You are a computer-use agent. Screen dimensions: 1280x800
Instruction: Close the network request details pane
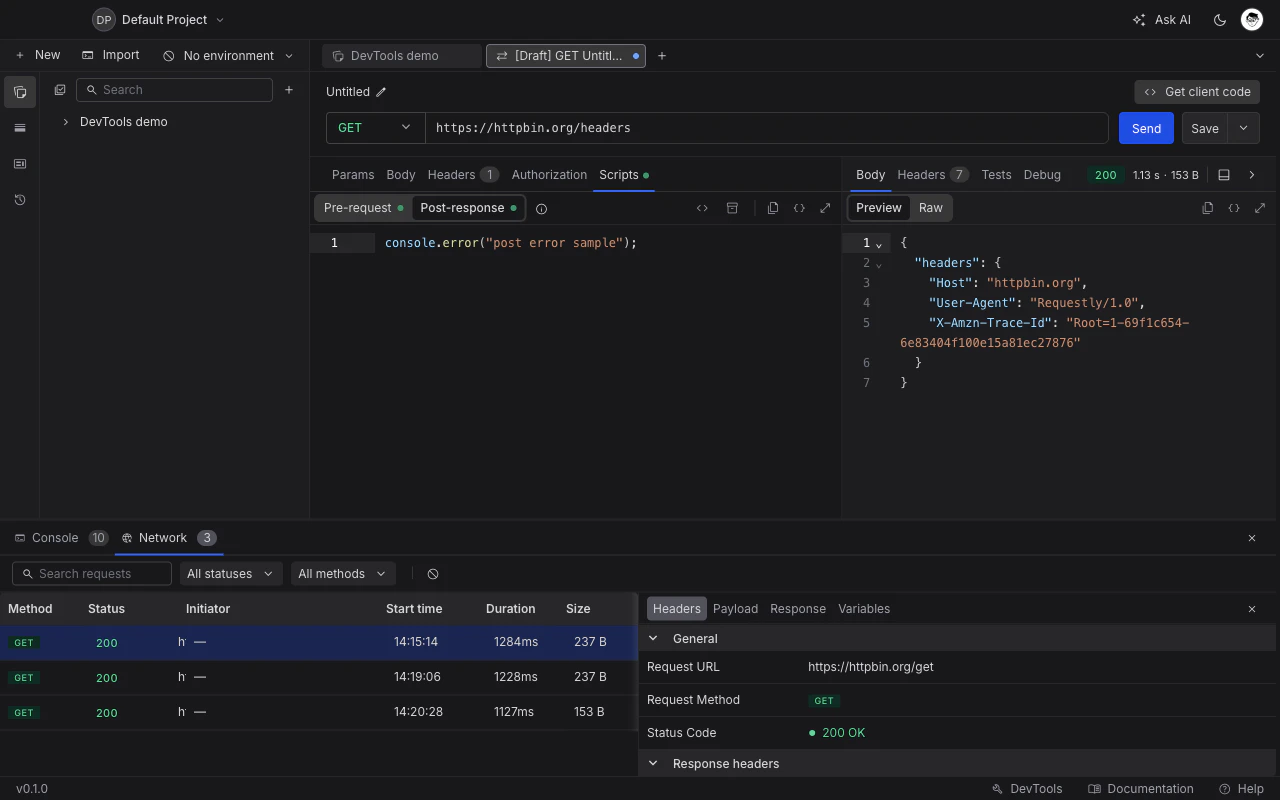(1252, 609)
